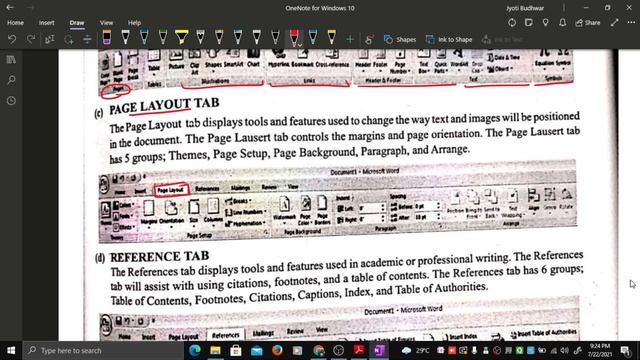Select the currently active red pen
The image size is (640, 360).
click(x=294, y=37)
